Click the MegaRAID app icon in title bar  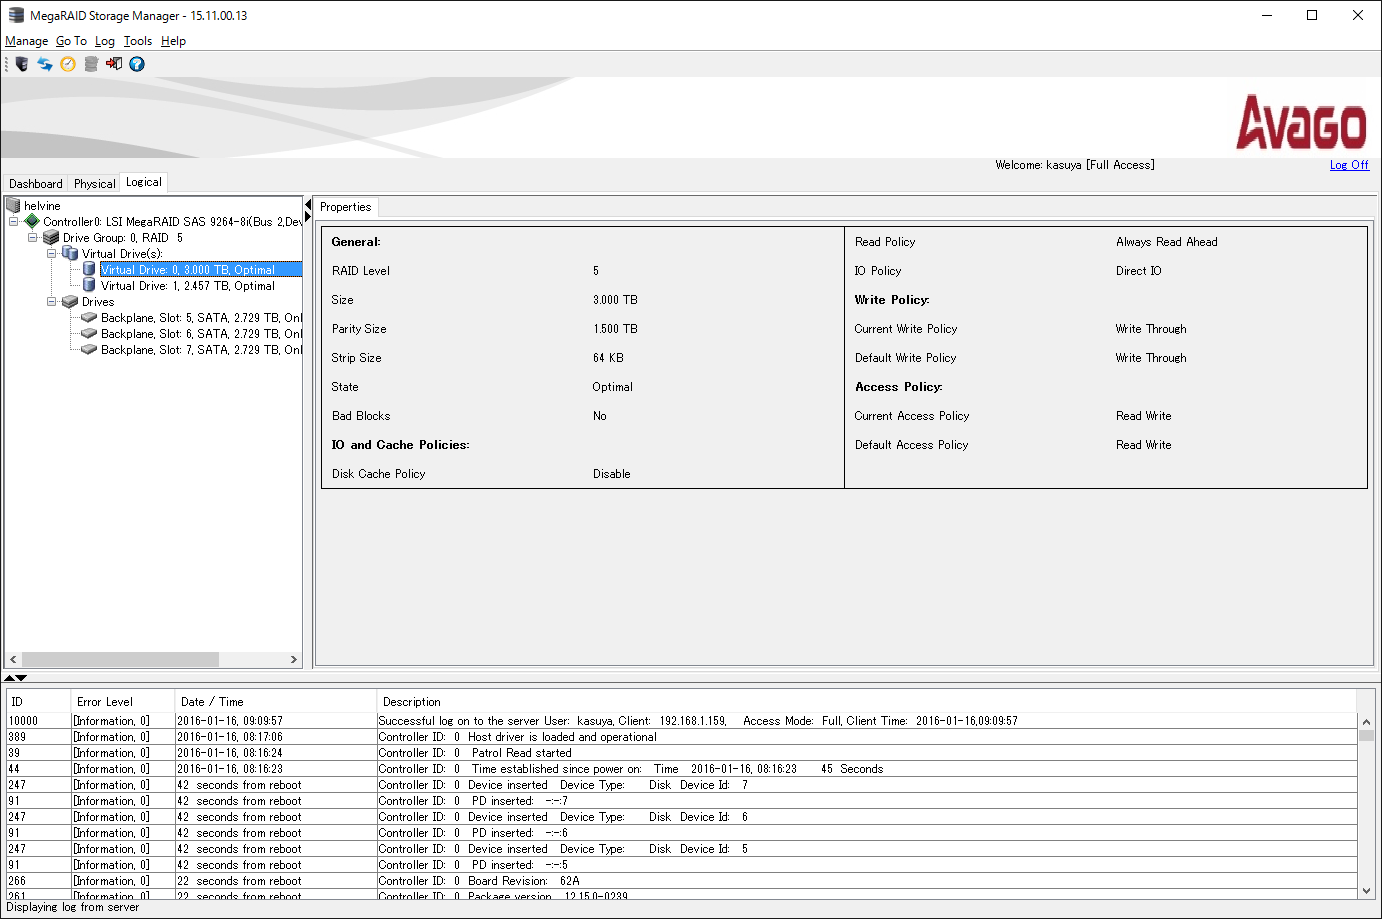coord(16,15)
